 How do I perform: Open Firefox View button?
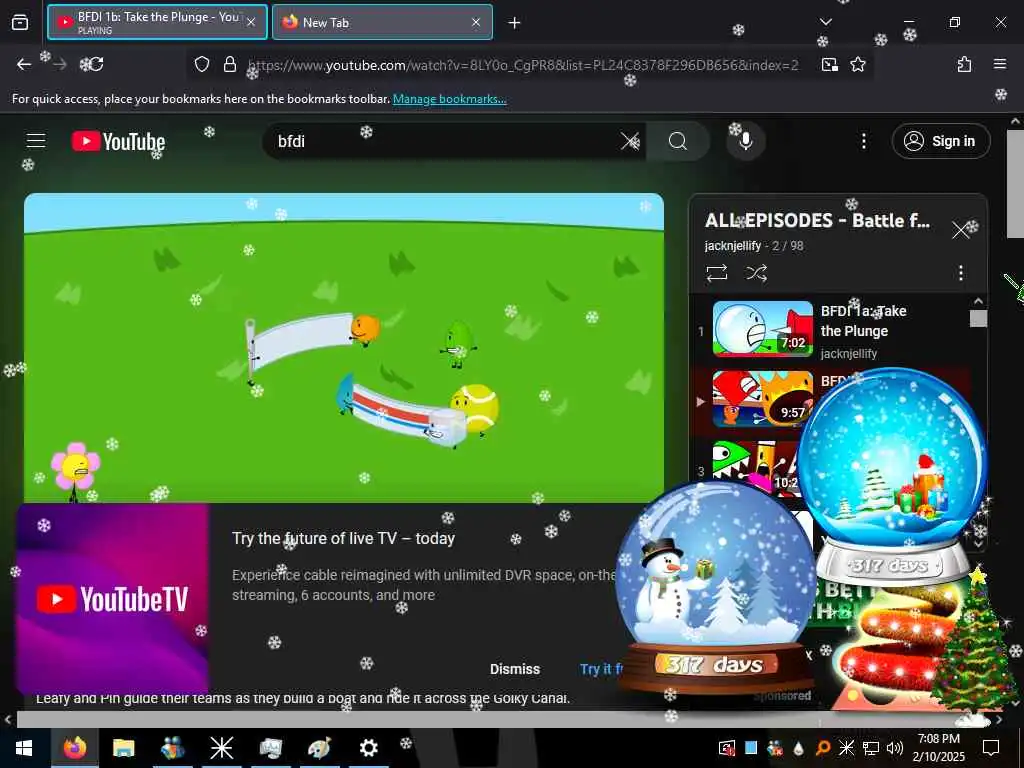coord(20,22)
